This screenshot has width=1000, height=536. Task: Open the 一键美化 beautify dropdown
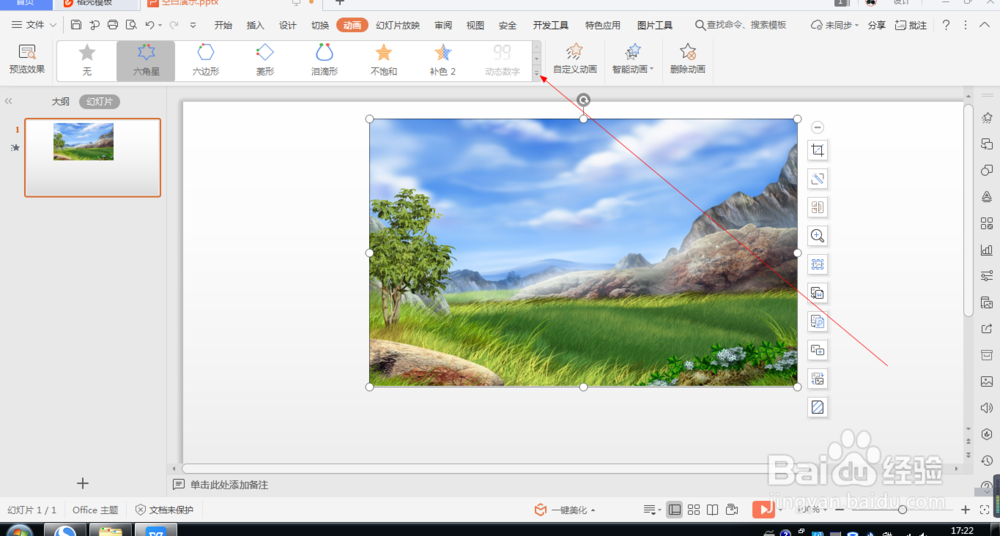click(565, 510)
